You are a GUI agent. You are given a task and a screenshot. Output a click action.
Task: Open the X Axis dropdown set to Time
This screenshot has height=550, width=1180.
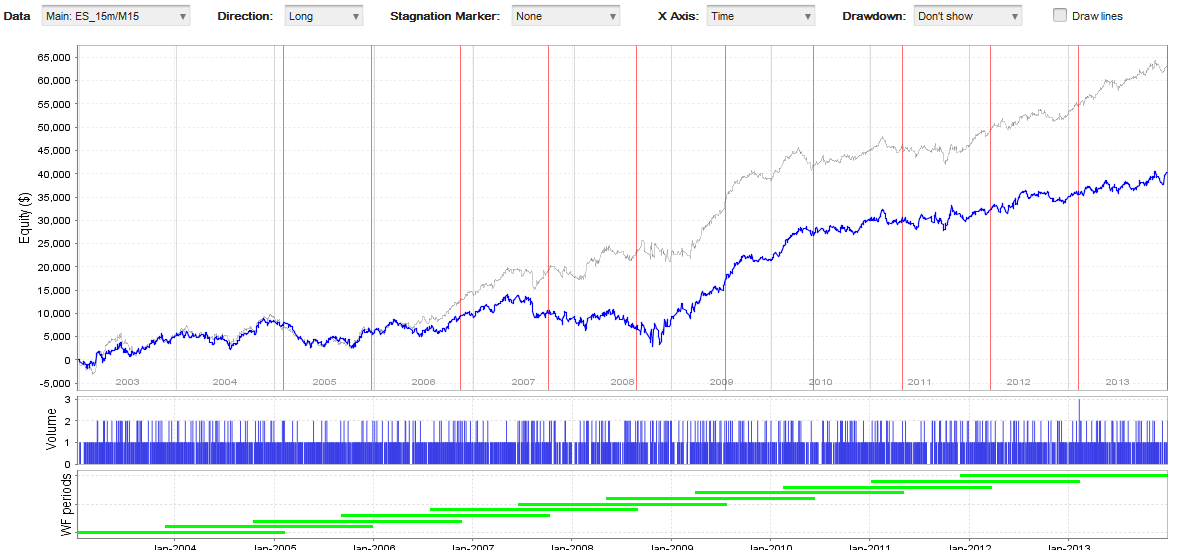pos(761,16)
